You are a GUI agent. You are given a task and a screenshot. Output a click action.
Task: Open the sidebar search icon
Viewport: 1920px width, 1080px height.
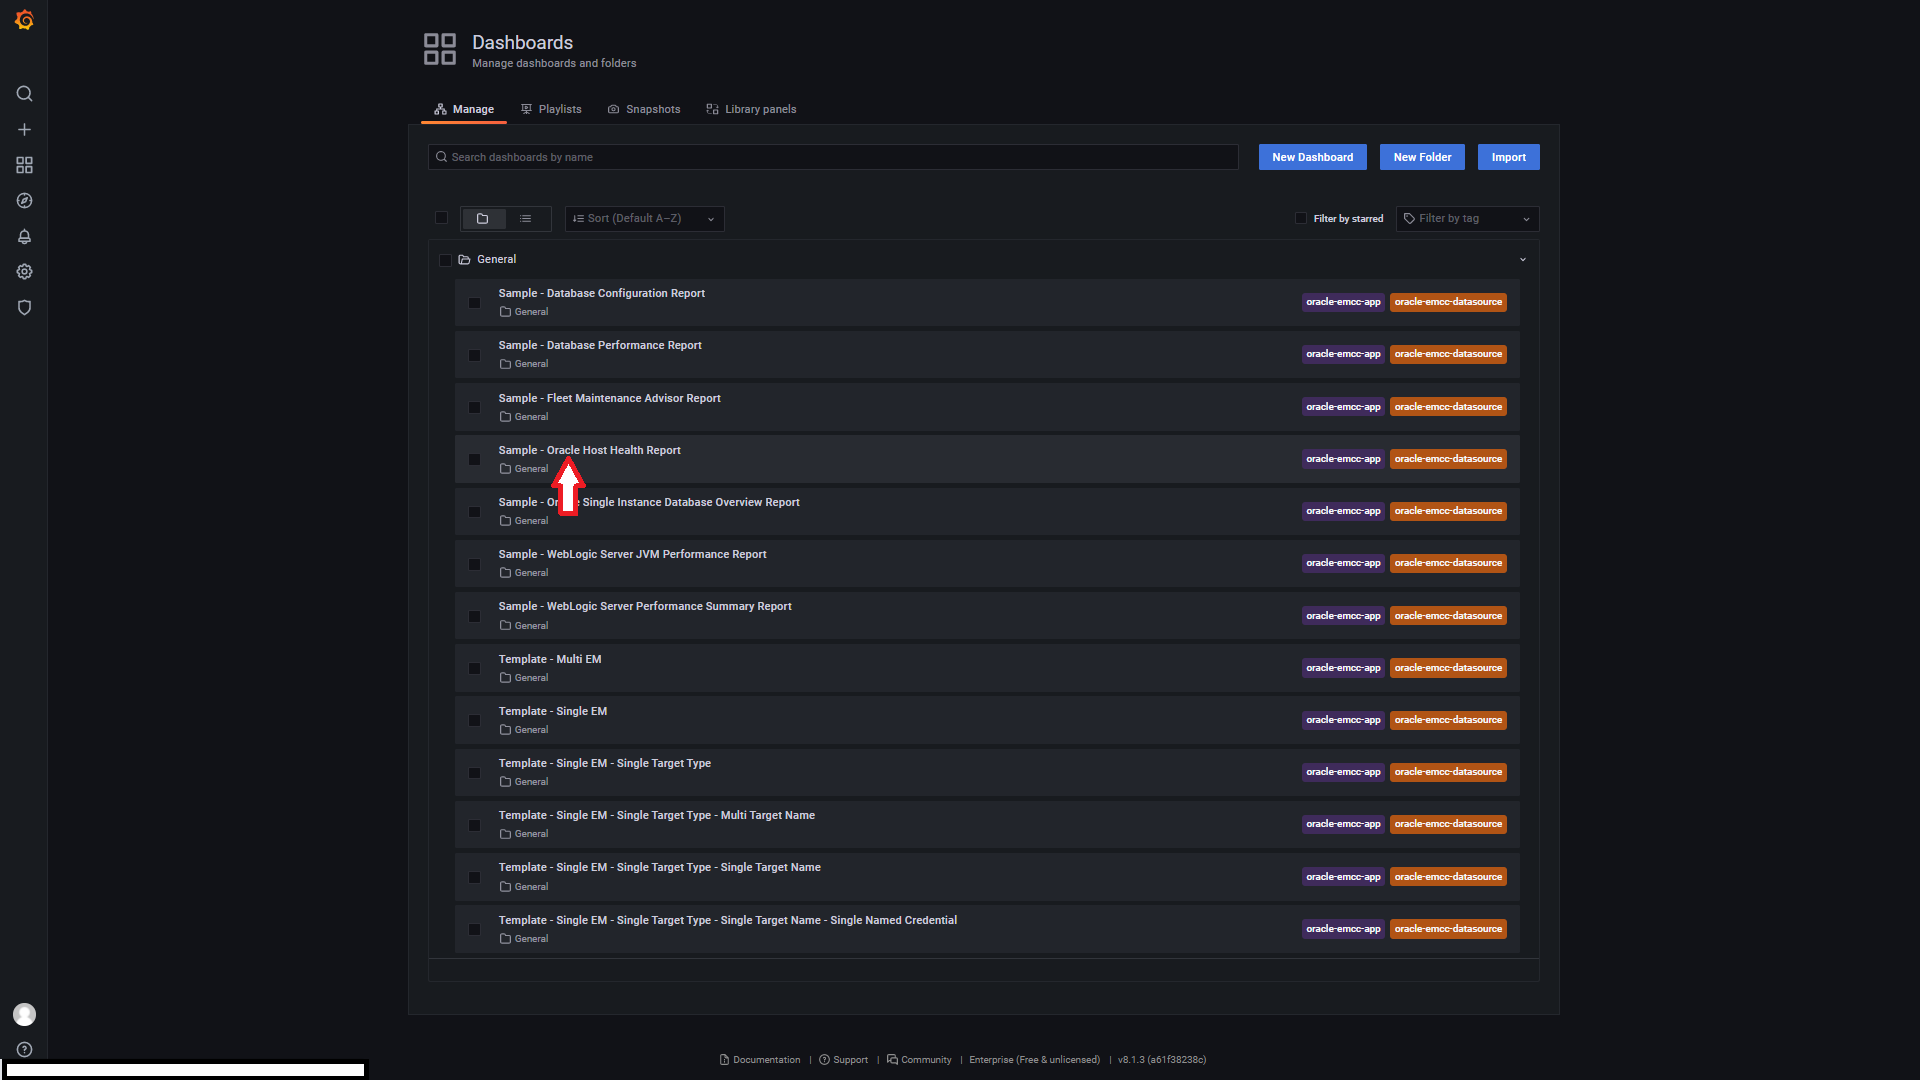tap(24, 94)
